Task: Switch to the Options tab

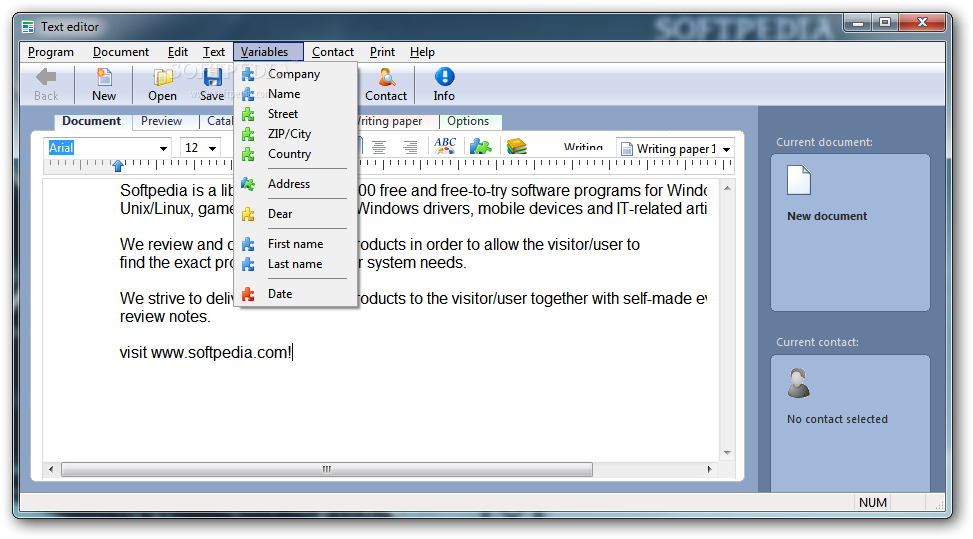Action: tap(469, 121)
